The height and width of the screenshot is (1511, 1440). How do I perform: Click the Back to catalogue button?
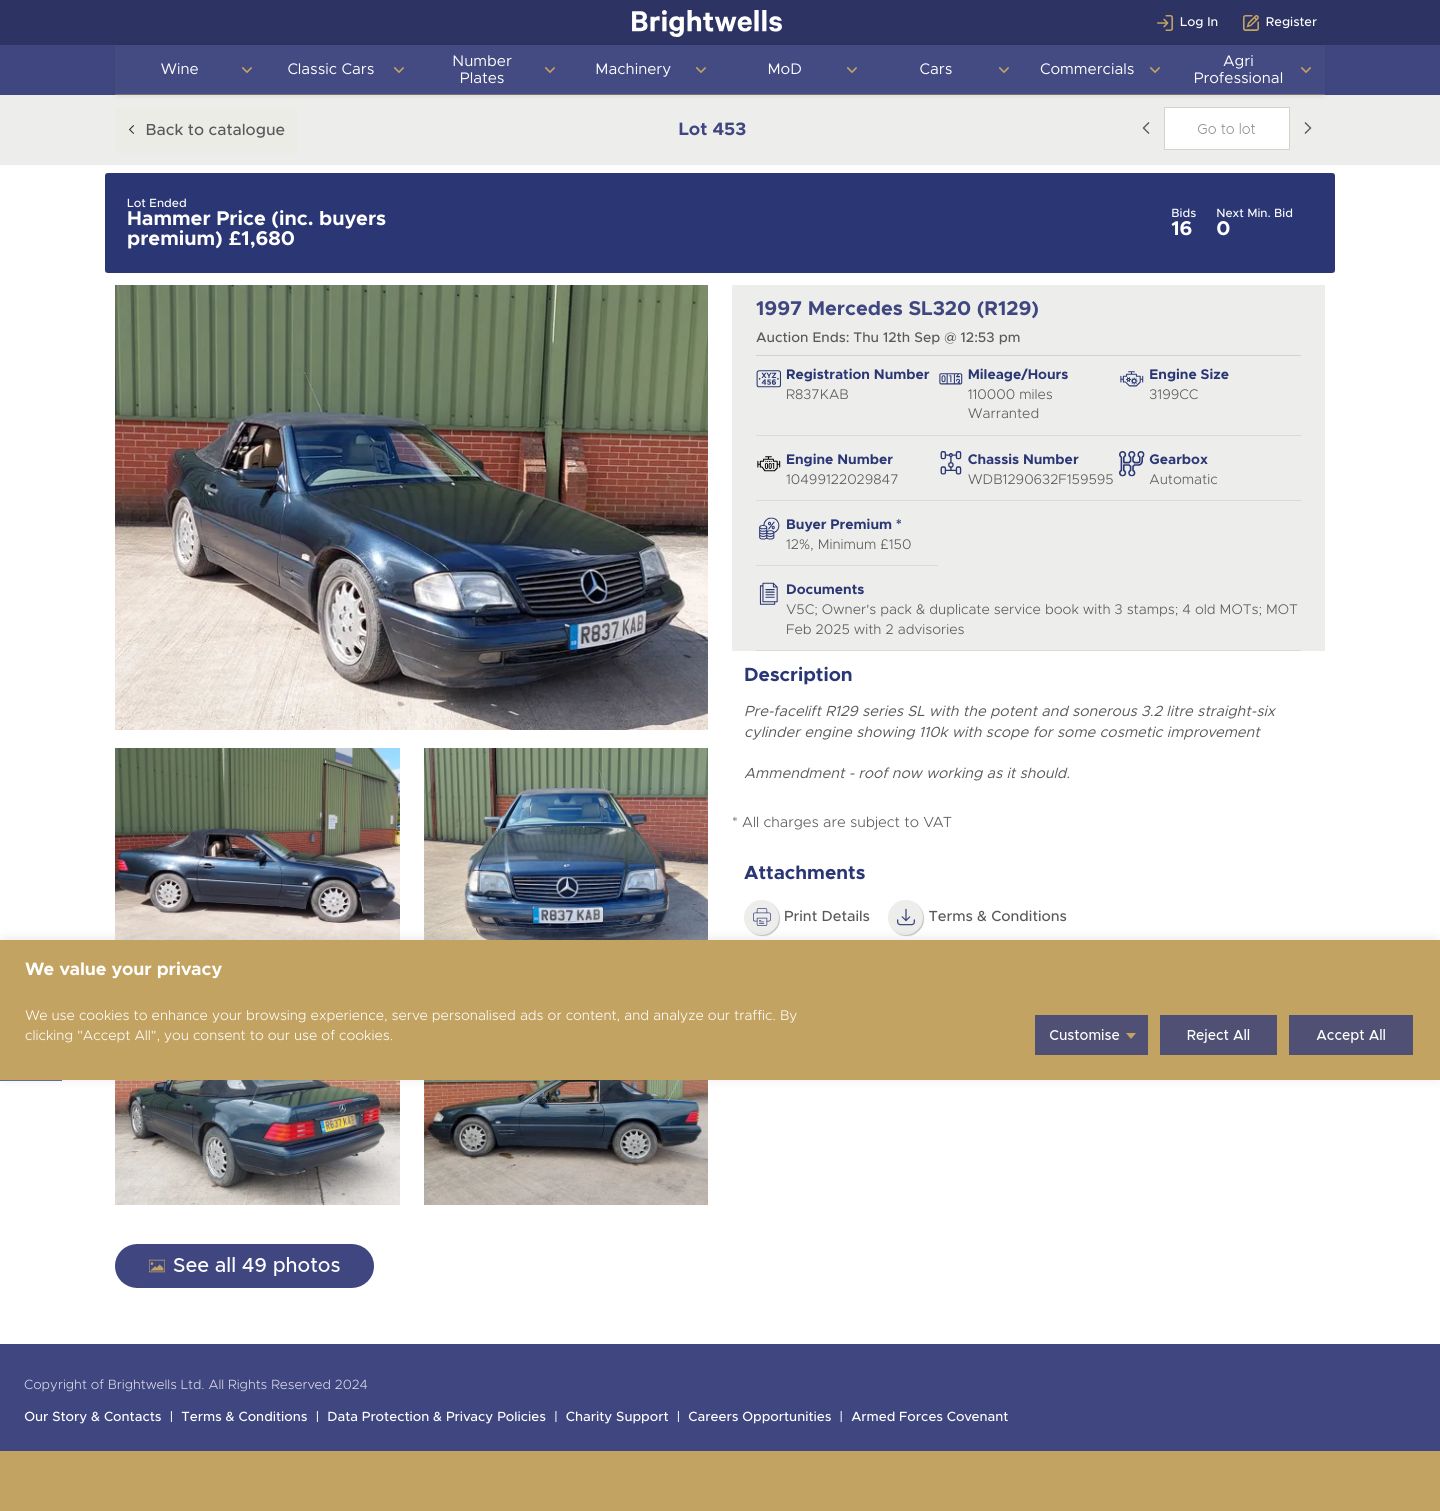tap(206, 130)
